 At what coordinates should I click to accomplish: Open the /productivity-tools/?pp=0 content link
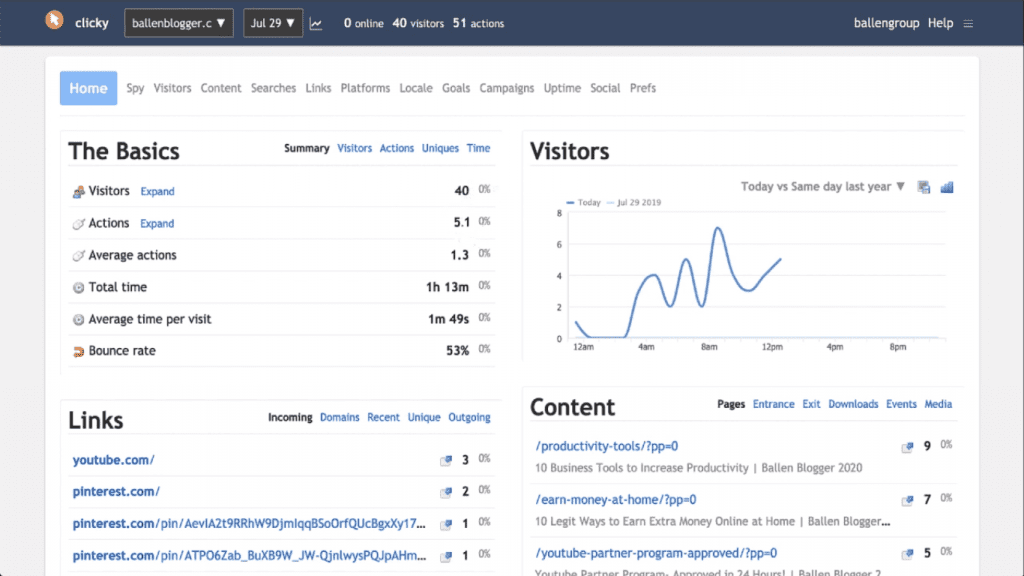[x=604, y=446]
